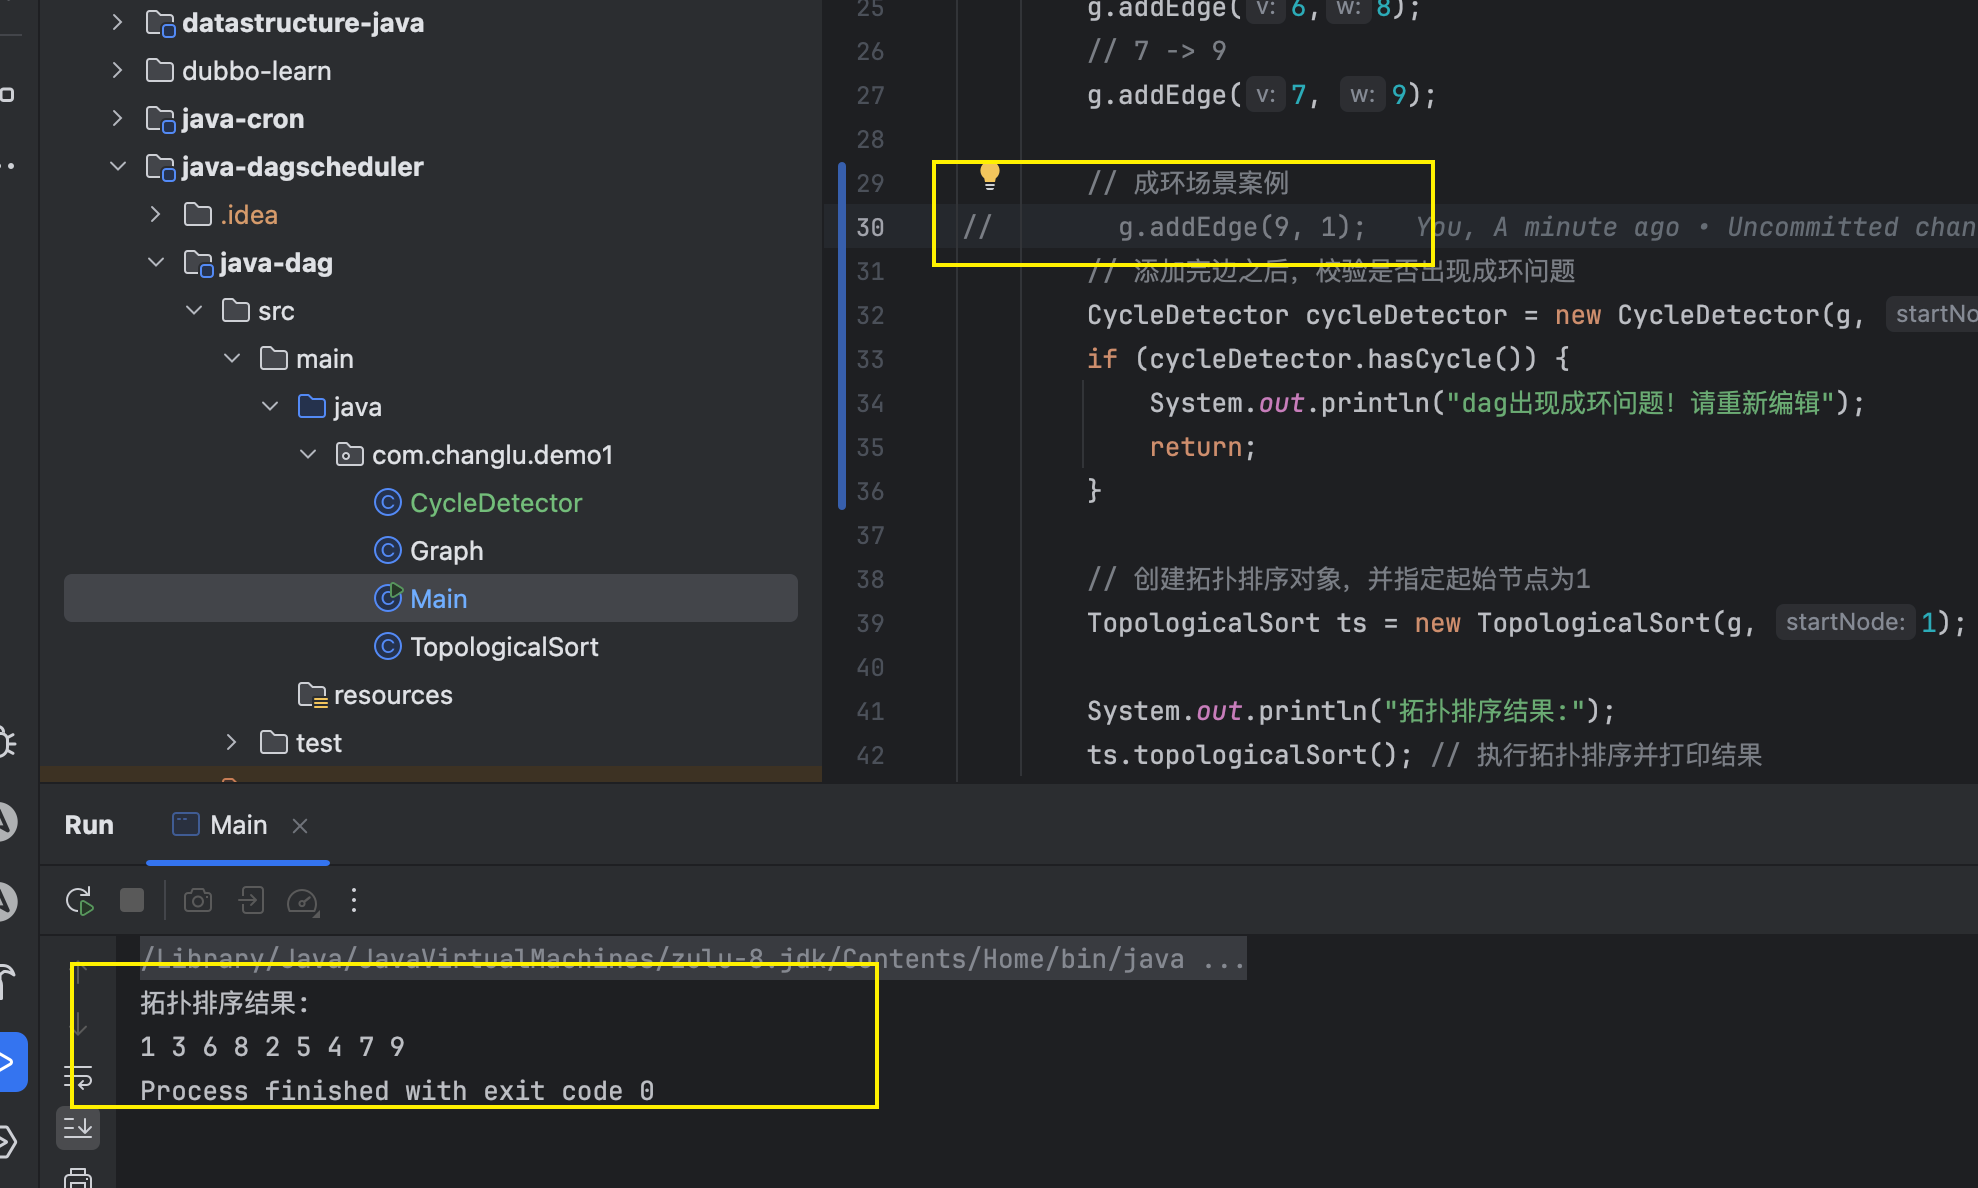Click the exit arrow icon in Run toolbar

(251, 901)
